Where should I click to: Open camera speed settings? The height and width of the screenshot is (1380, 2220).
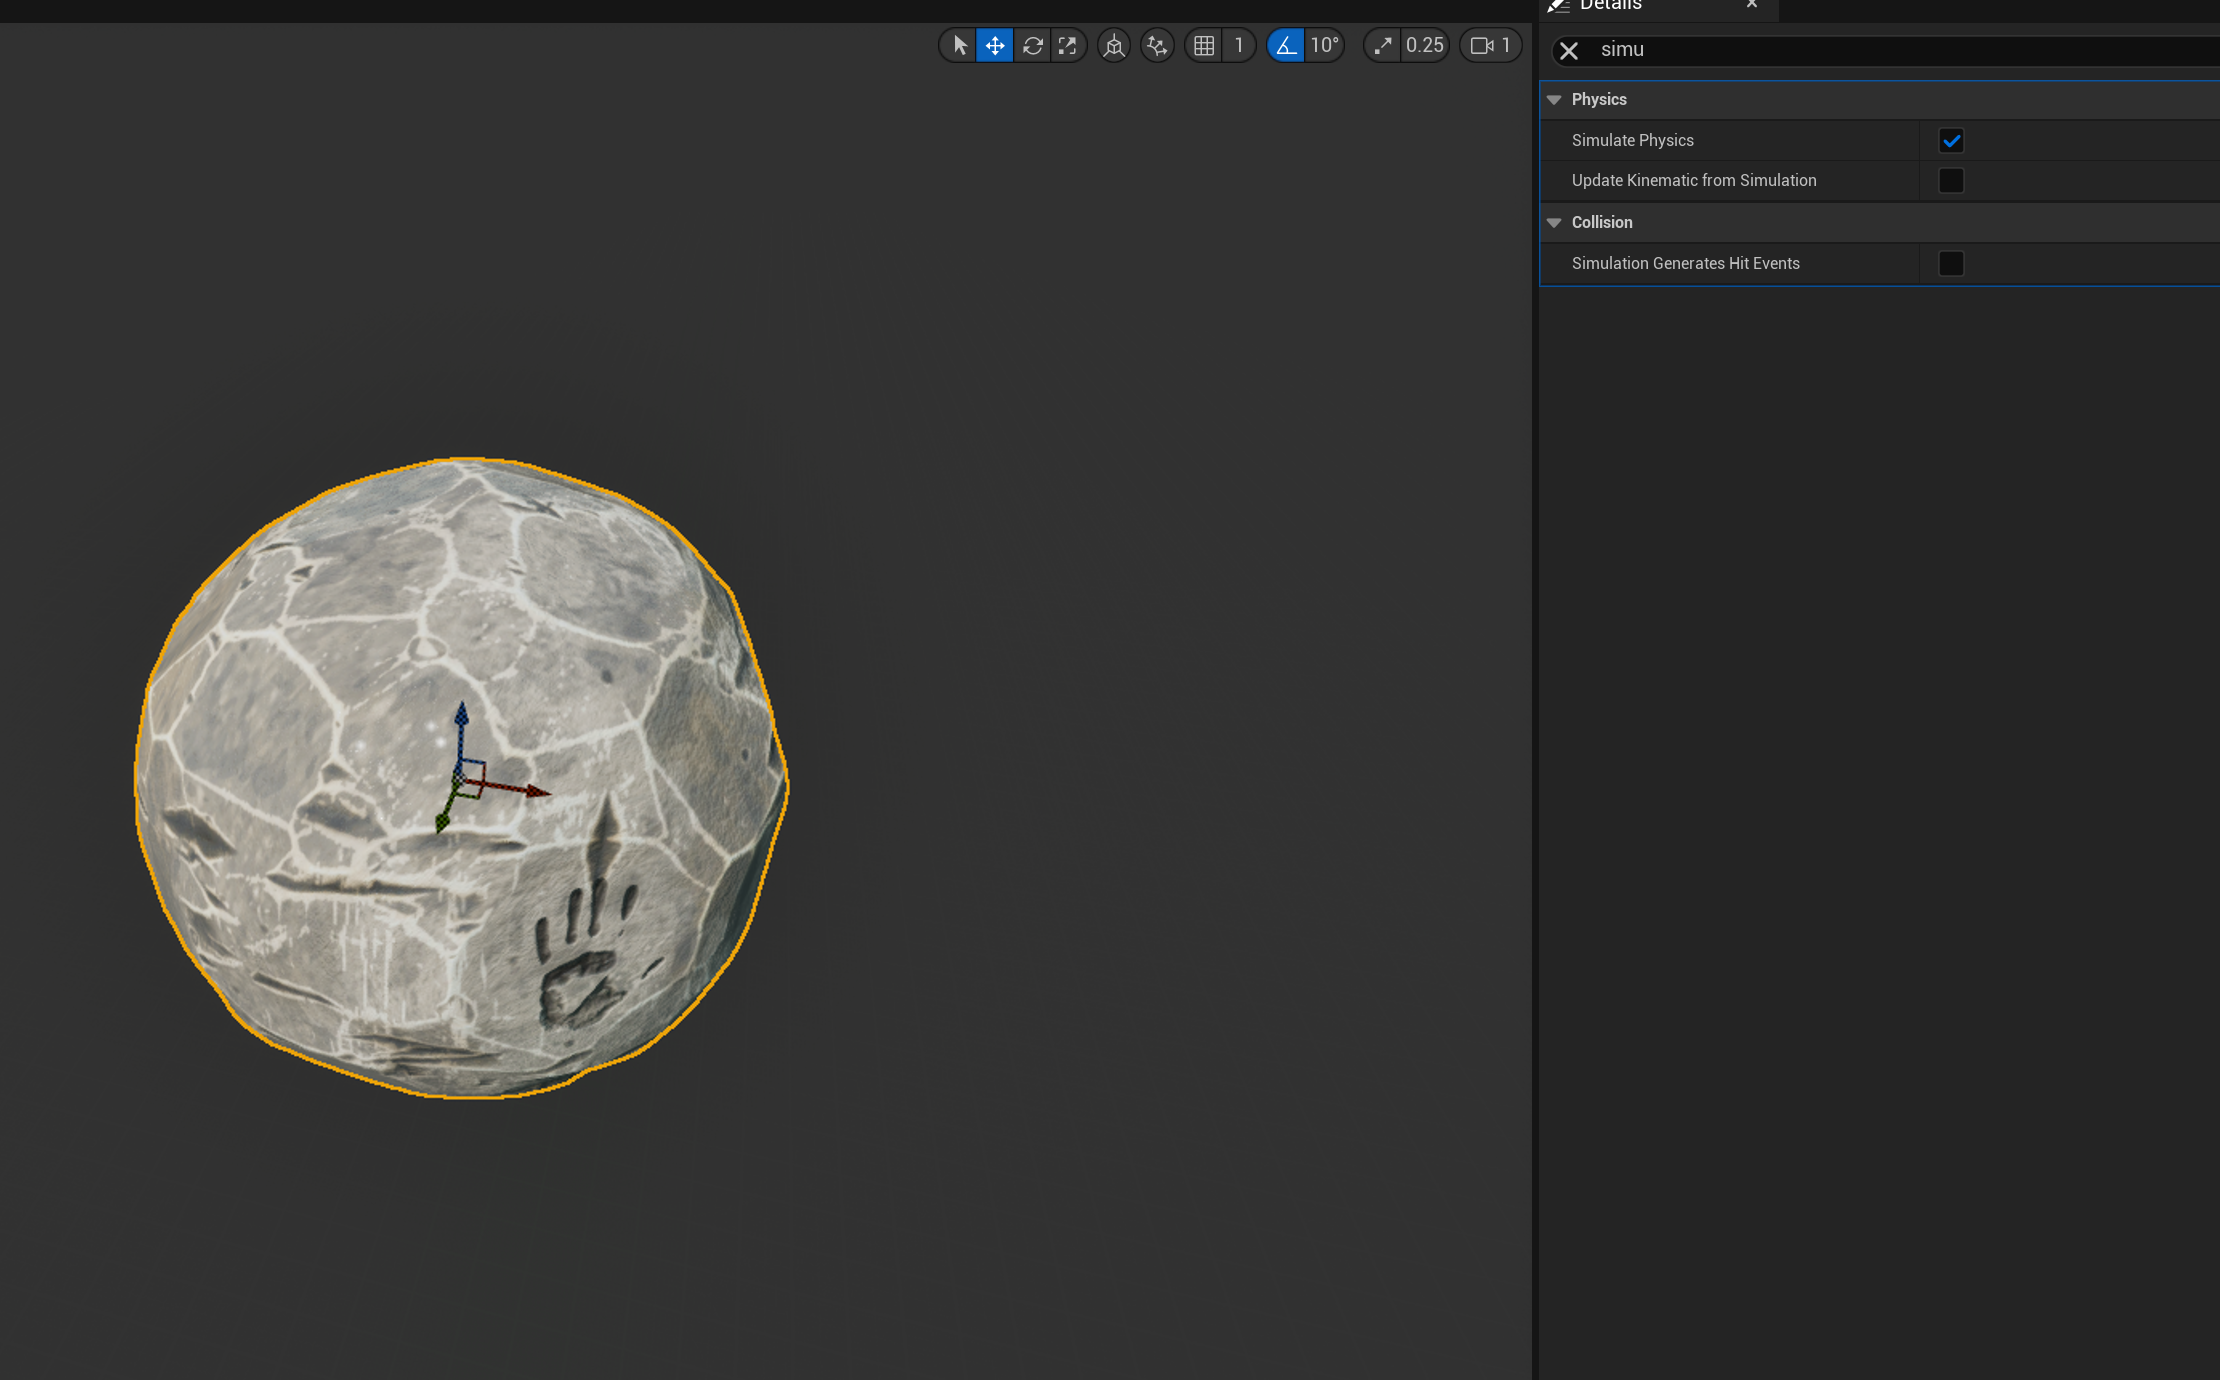[1490, 46]
